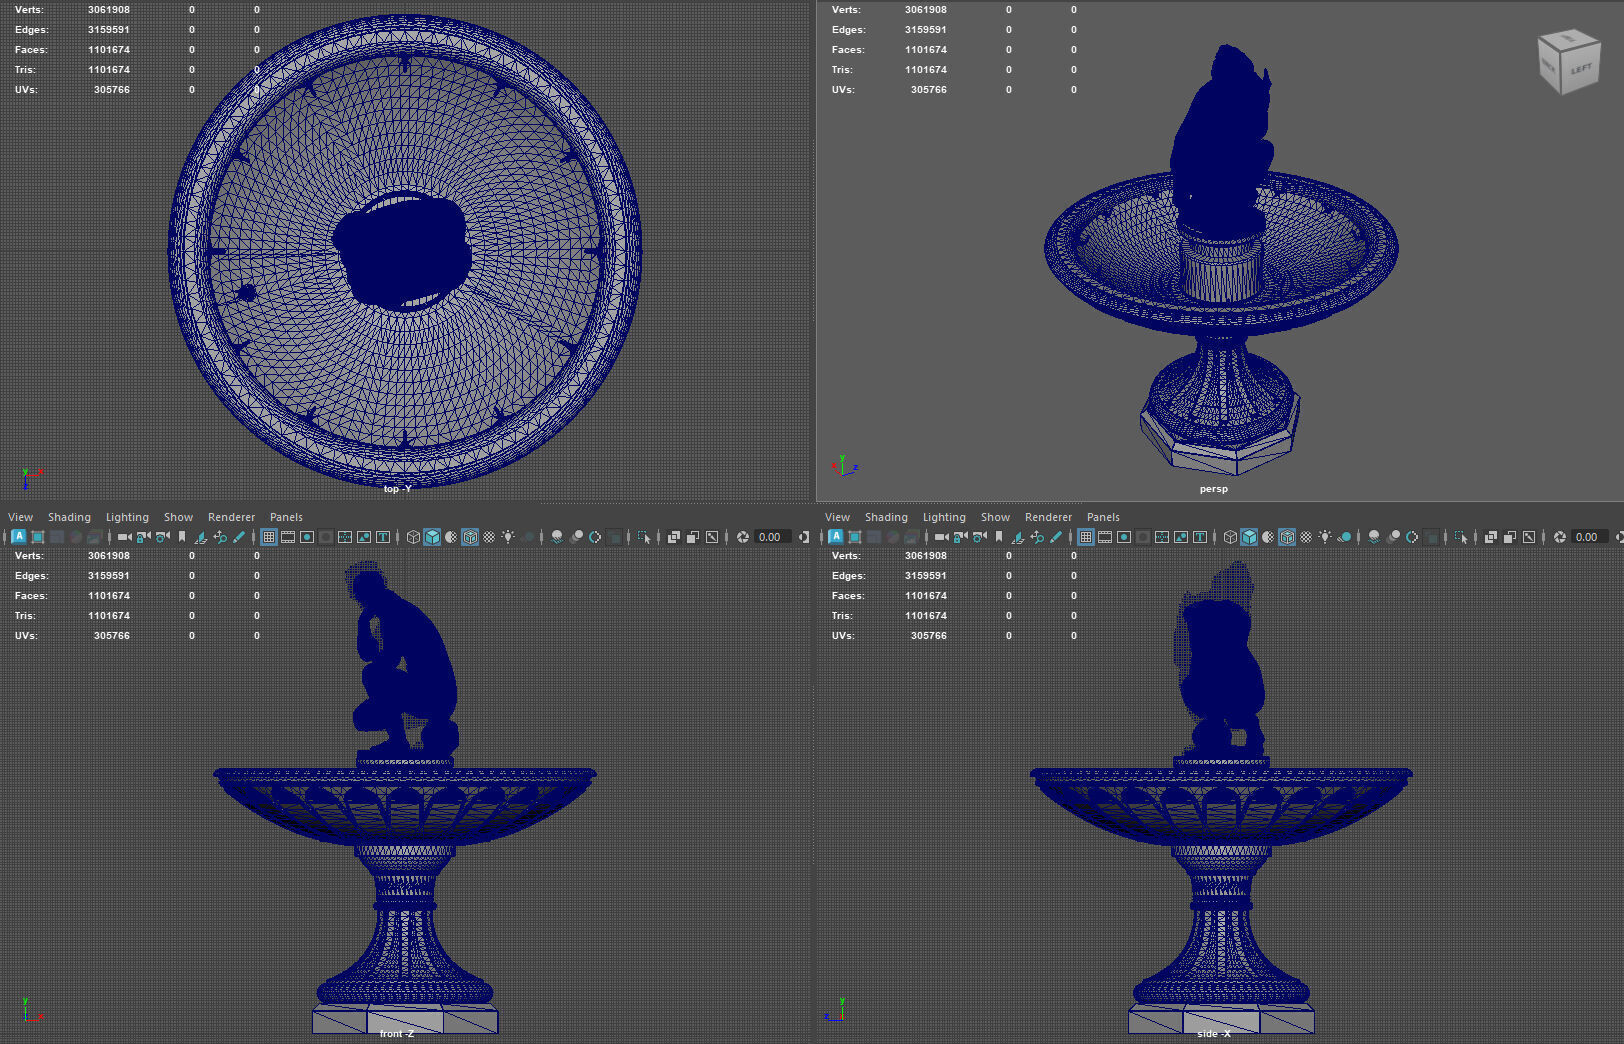Toggle Film Gate in front panel toolbar
This screenshot has height=1044, width=1624.
coord(288,537)
